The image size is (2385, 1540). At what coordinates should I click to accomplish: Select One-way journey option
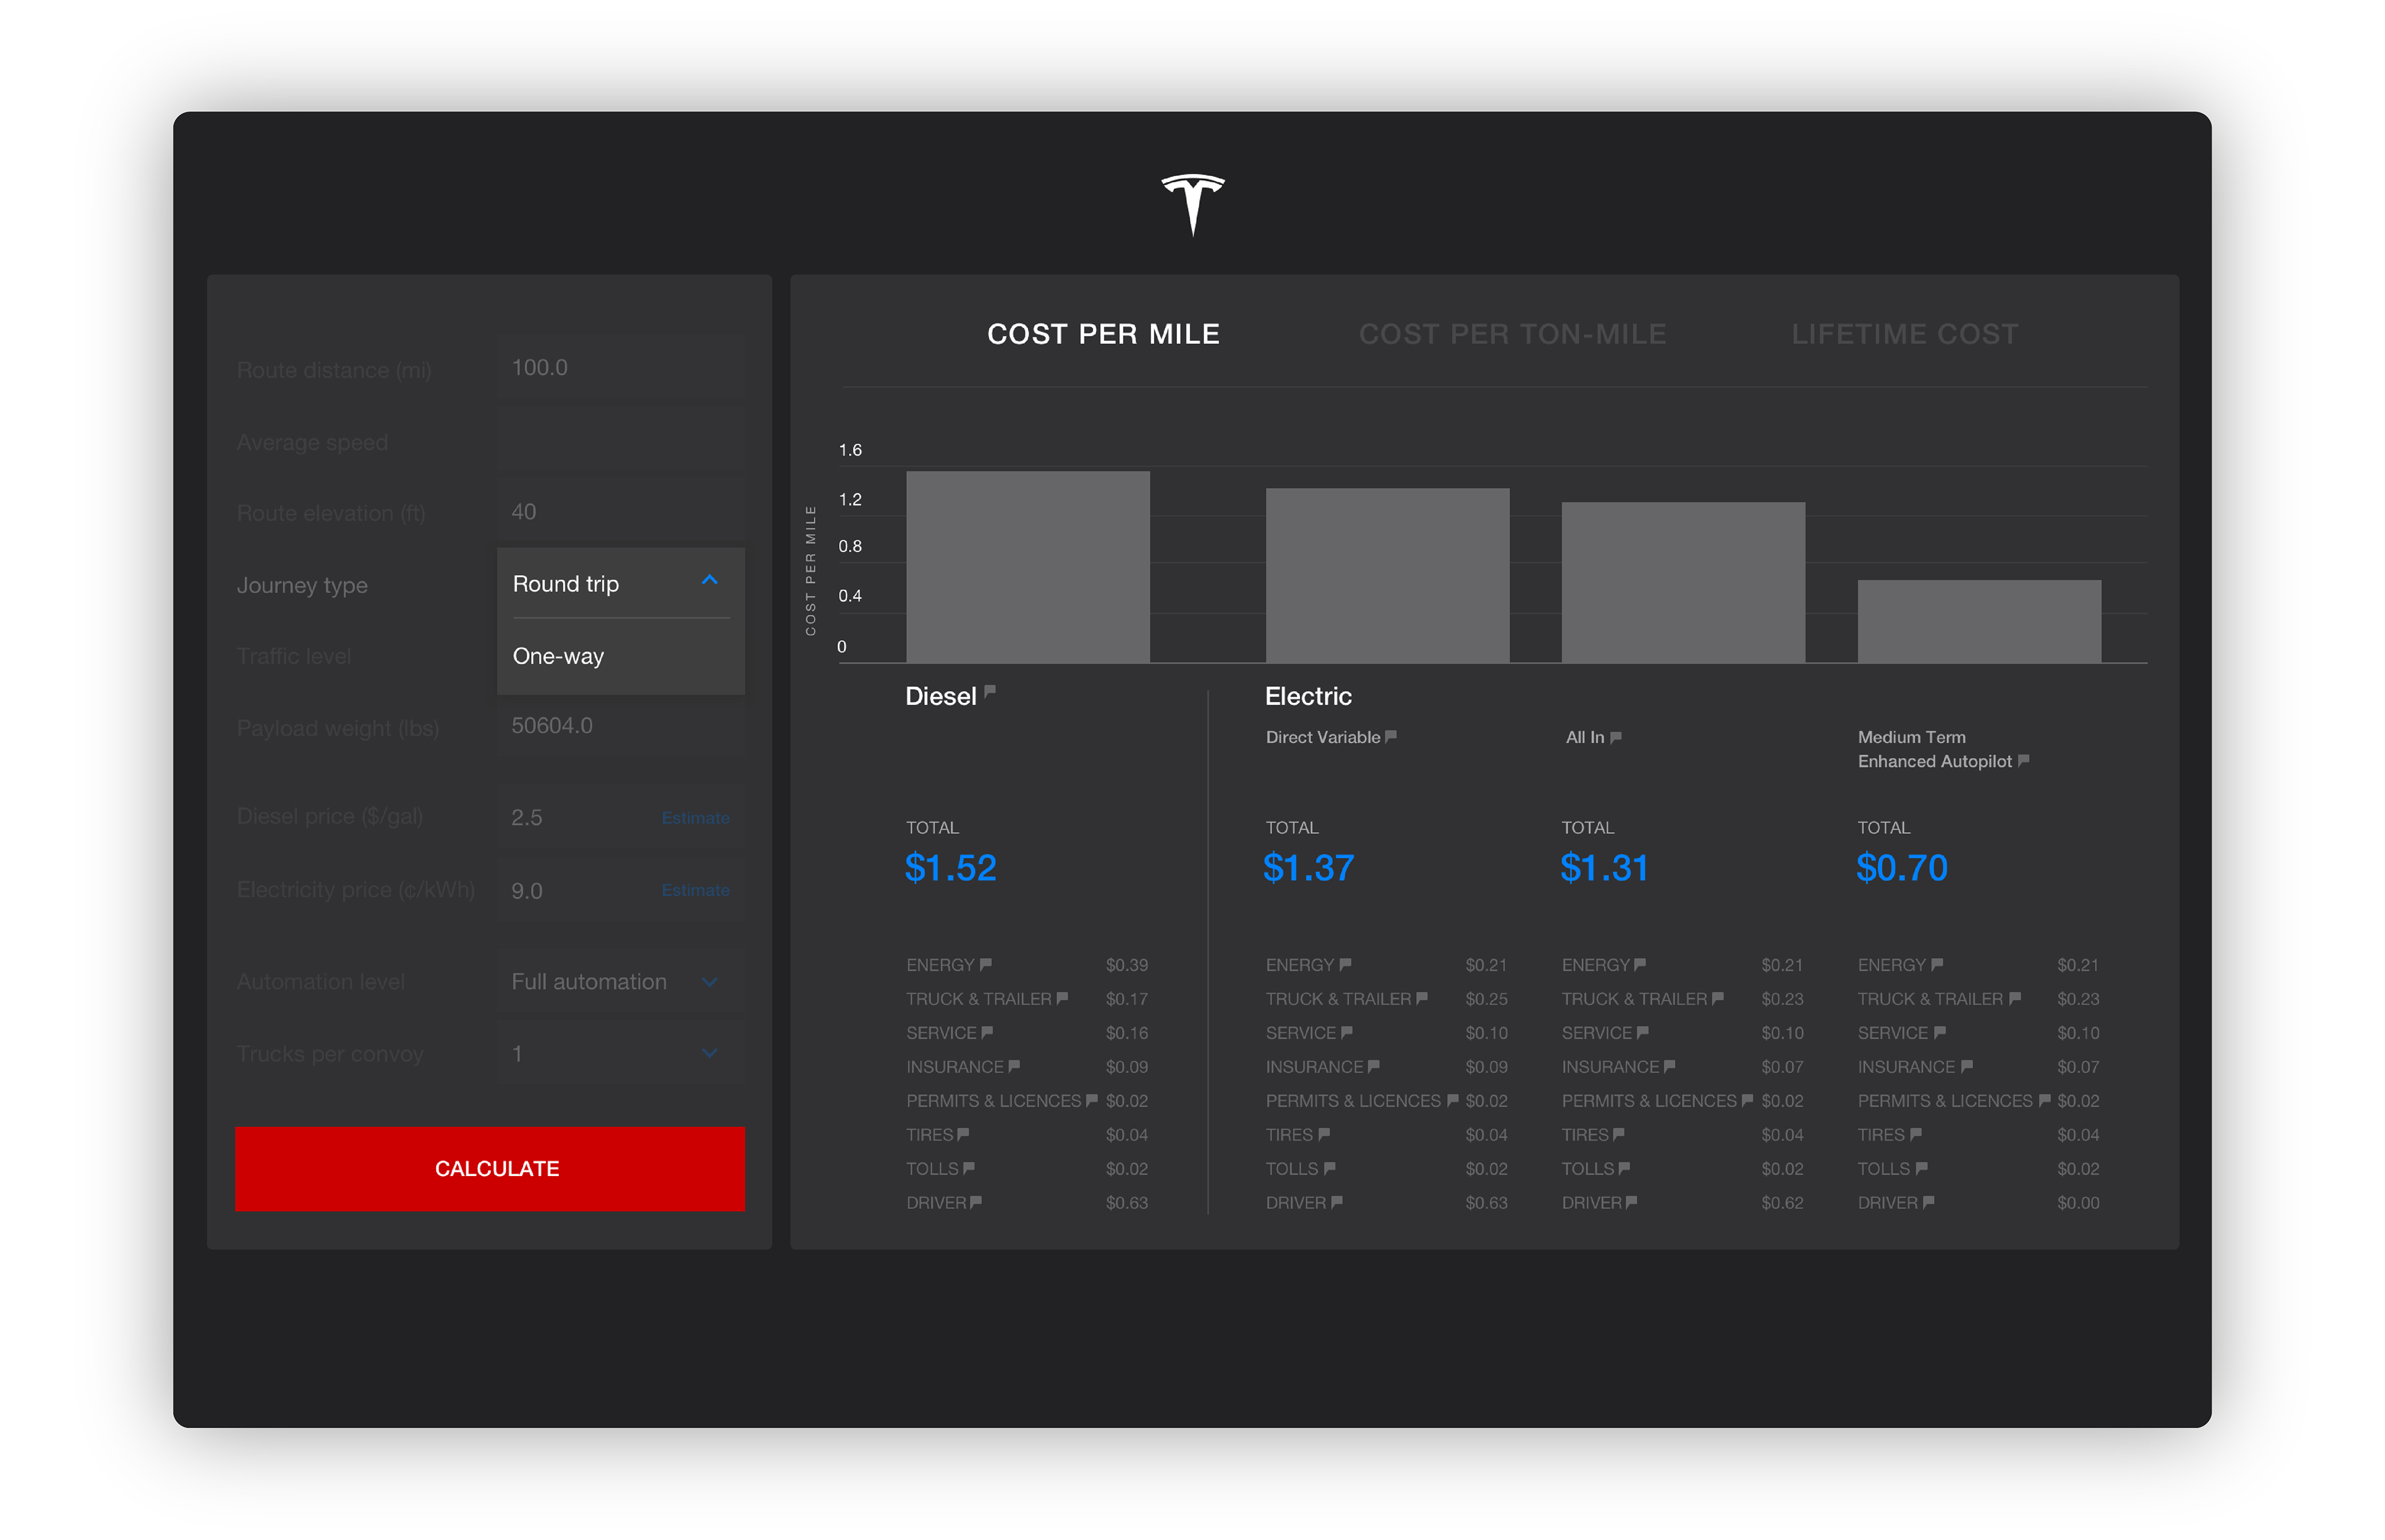559,656
